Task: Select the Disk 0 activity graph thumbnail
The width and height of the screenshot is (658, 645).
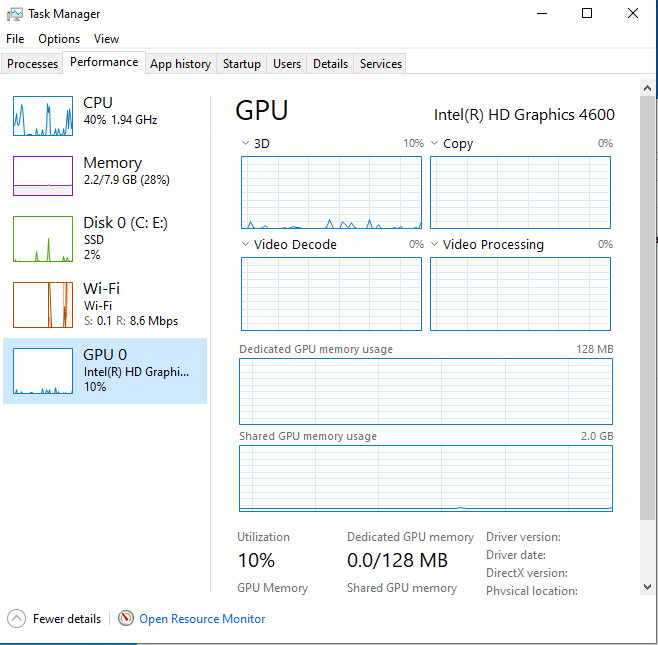Action: click(x=43, y=239)
